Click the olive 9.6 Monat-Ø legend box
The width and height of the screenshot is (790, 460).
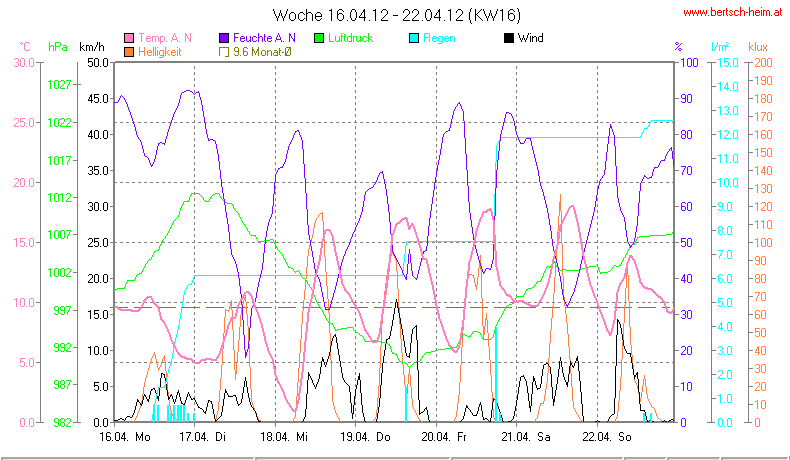(224, 52)
